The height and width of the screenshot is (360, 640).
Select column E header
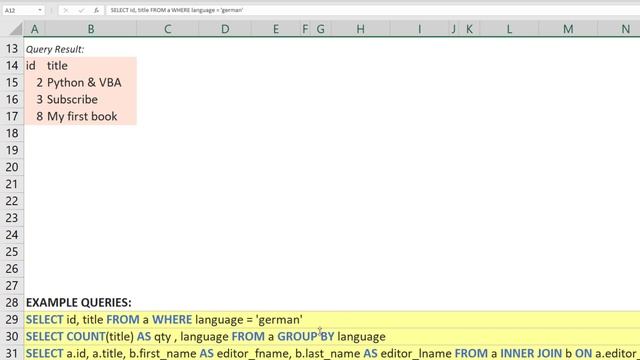[276, 29]
